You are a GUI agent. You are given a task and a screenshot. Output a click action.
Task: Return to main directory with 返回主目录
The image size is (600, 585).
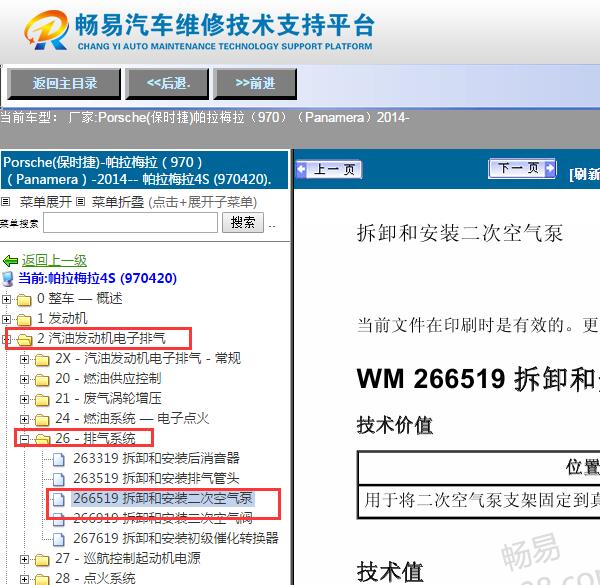click(x=64, y=83)
